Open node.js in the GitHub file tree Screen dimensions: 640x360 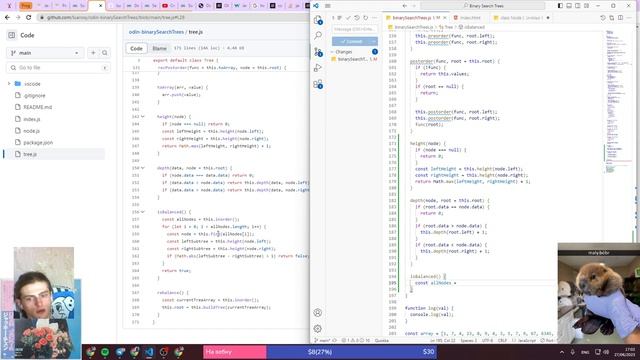tap(31, 131)
